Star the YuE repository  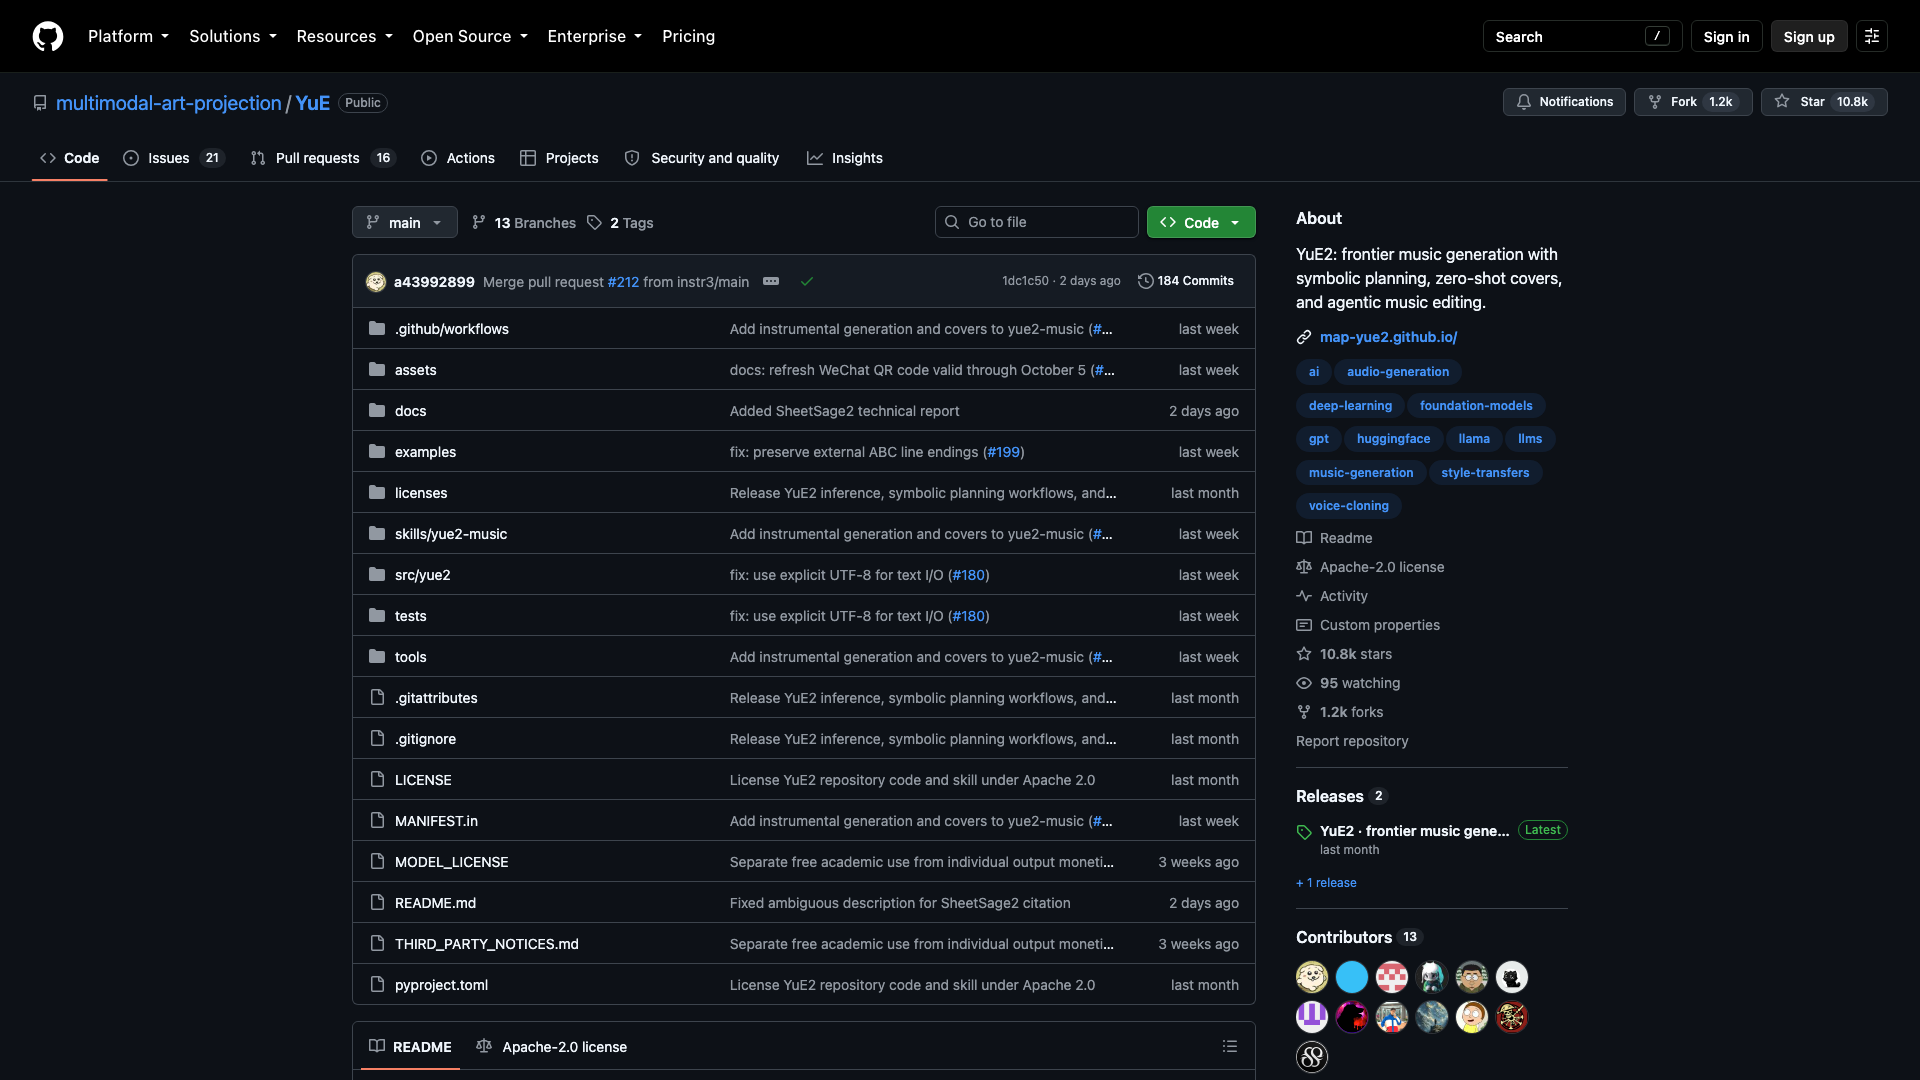[1824, 102]
